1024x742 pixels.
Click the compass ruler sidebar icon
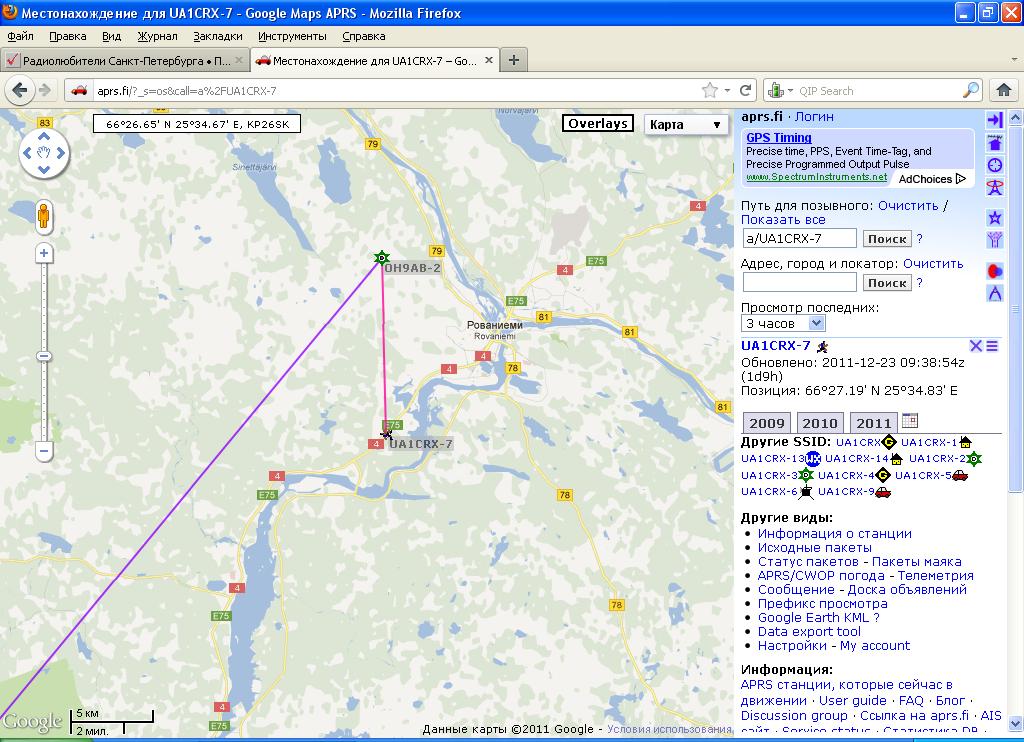[995, 293]
